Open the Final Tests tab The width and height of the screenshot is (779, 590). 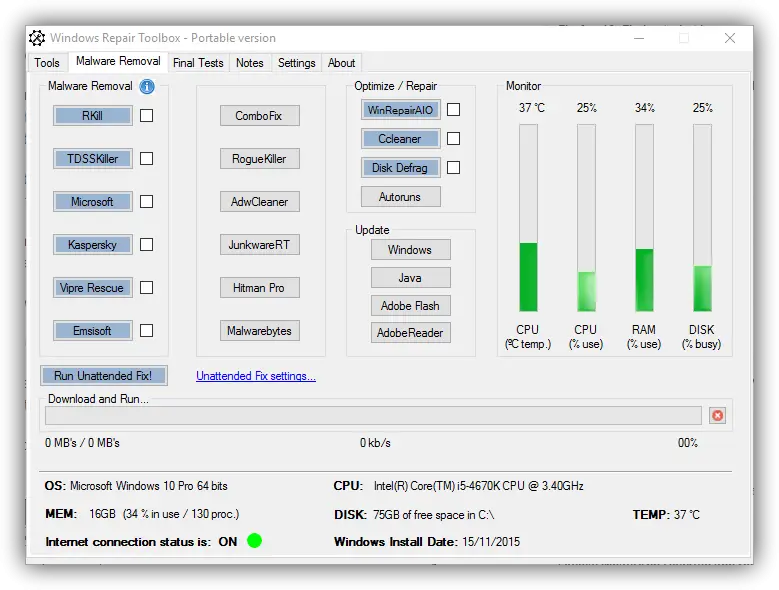198,63
